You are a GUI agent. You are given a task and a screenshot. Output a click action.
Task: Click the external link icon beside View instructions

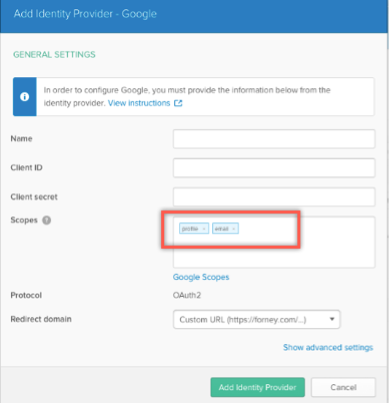pos(178,103)
